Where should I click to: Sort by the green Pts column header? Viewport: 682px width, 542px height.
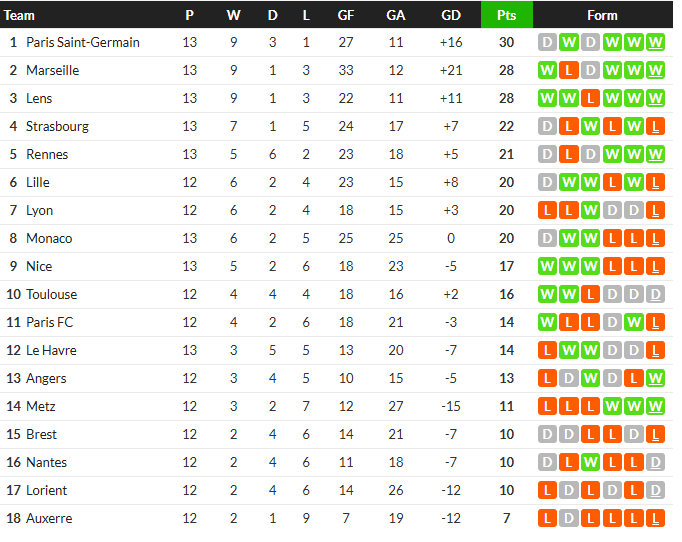[x=506, y=15]
